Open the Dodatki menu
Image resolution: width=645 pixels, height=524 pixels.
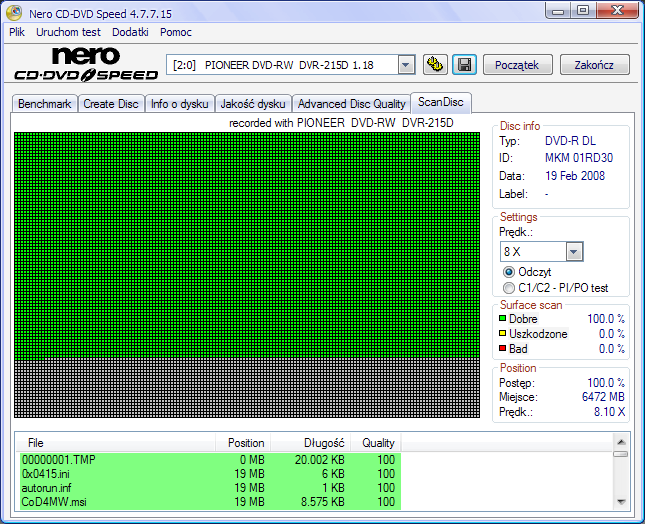(130, 32)
